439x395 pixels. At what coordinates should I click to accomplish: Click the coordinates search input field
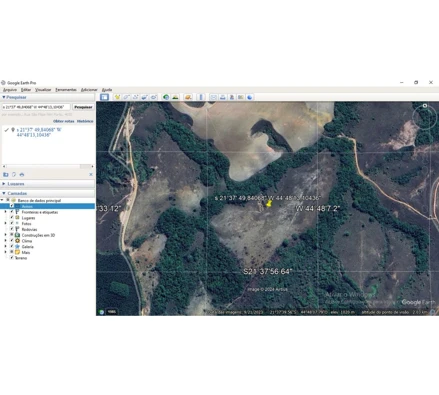coord(36,107)
